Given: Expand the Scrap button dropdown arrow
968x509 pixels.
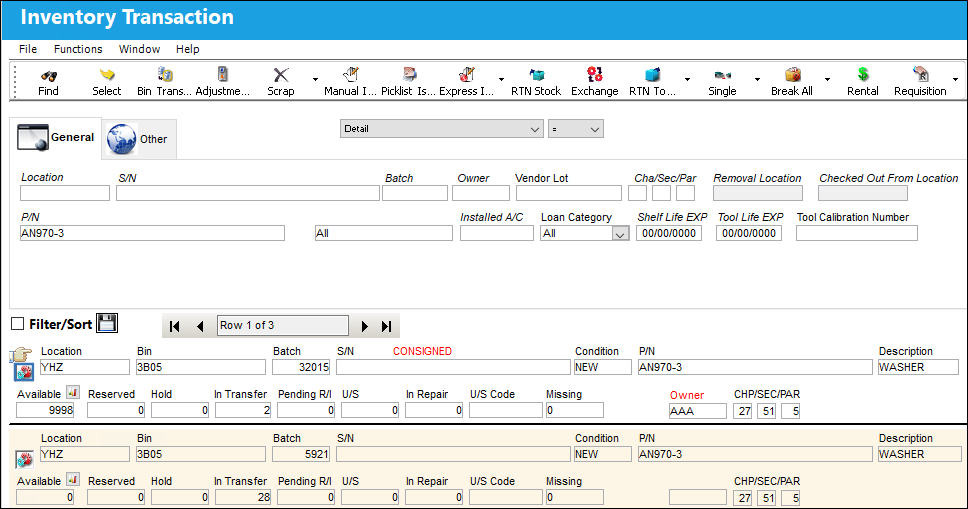Looking at the screenshot, I should [x=315, y=80].
